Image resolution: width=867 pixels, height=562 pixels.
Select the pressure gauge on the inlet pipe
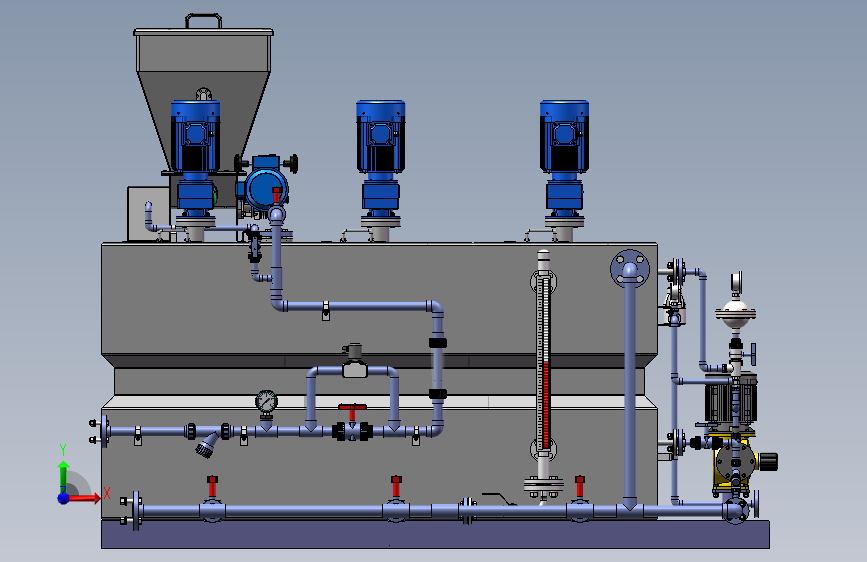click(267, 402)
